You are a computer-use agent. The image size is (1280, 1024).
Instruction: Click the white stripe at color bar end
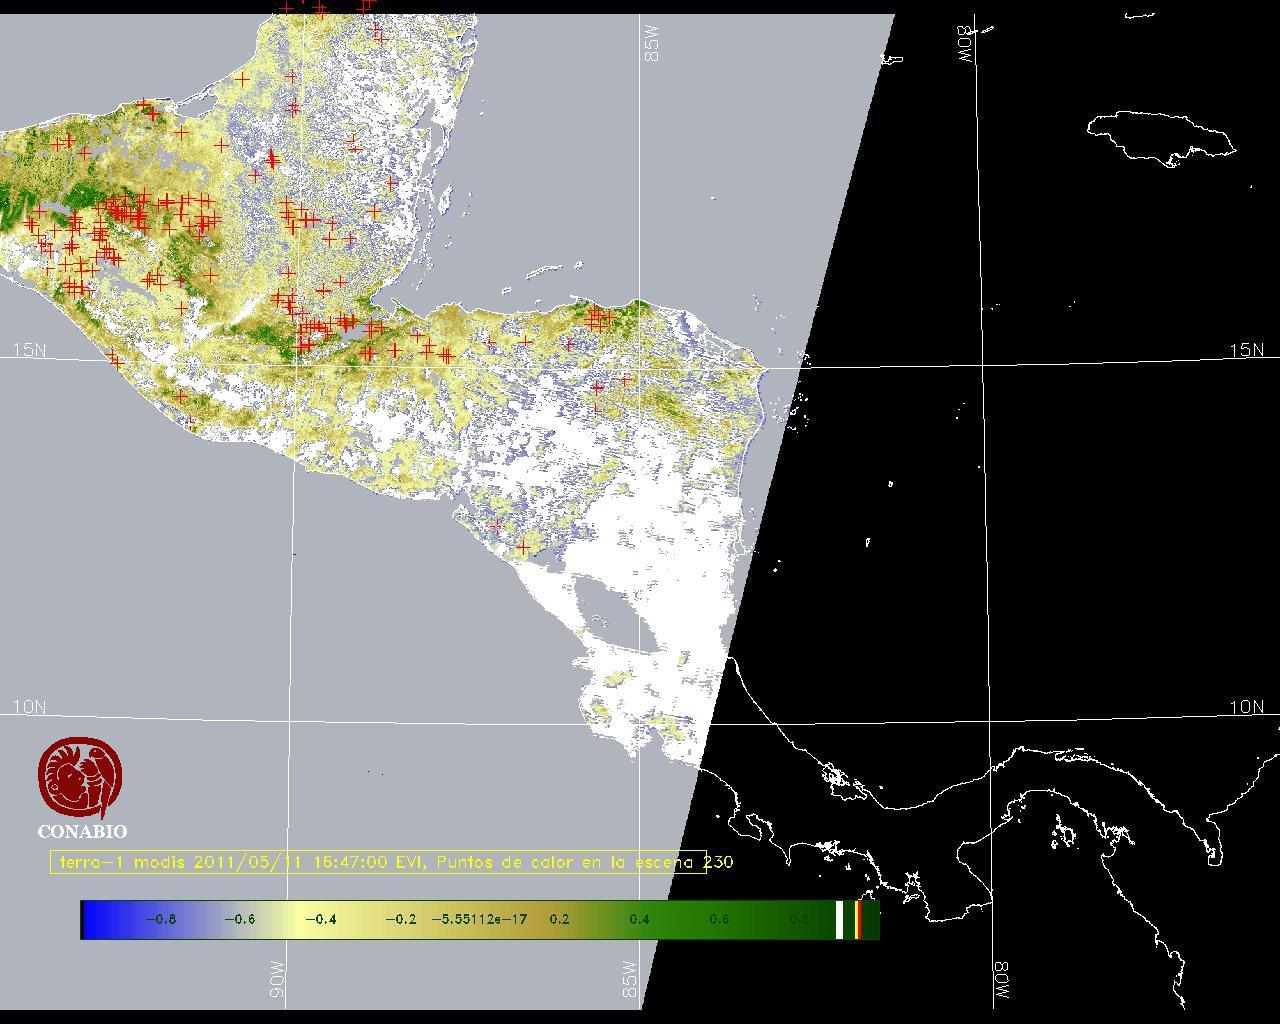pyautogui.click(x=839, y=920)
